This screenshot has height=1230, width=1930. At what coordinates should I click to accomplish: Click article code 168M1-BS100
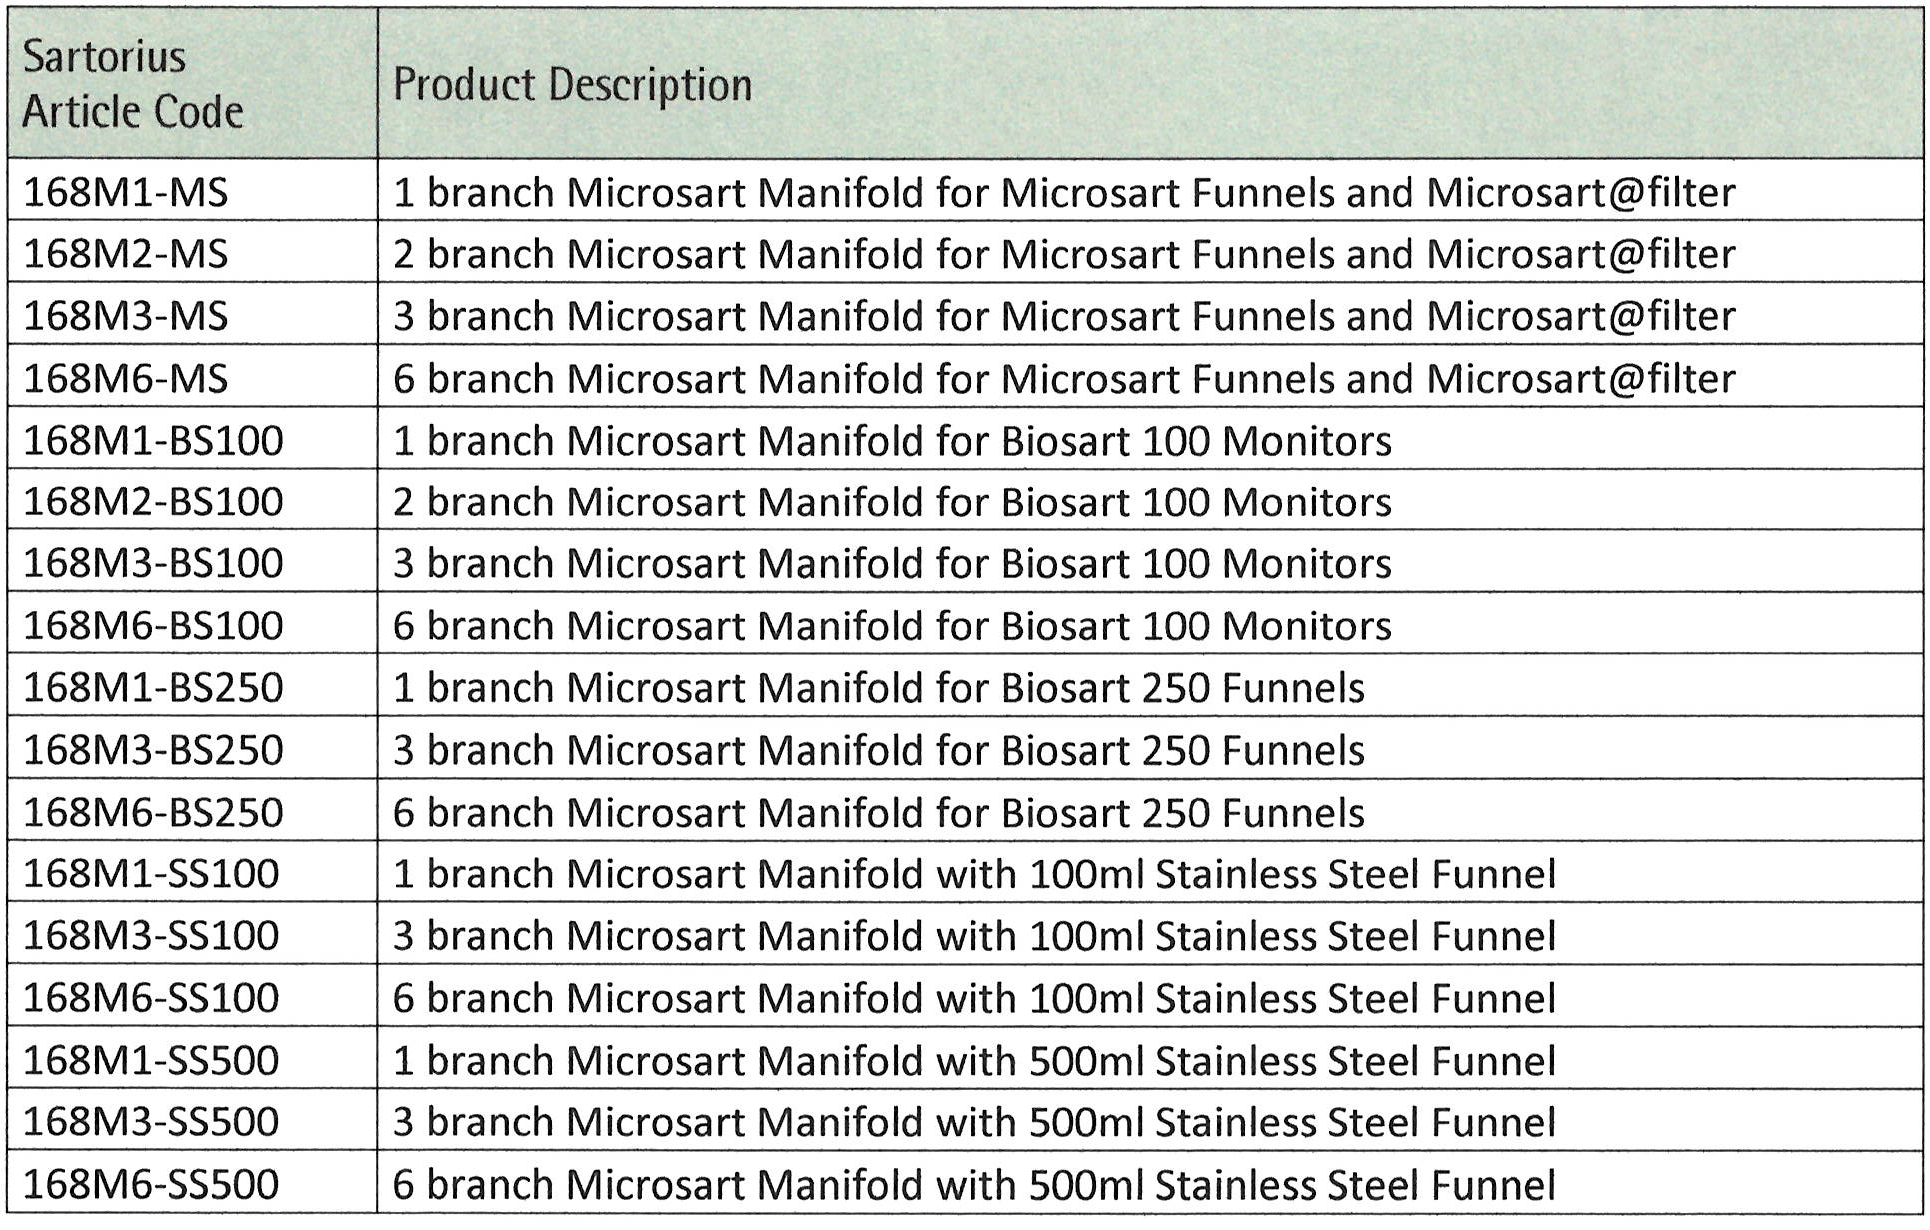[x=153, y=440]
